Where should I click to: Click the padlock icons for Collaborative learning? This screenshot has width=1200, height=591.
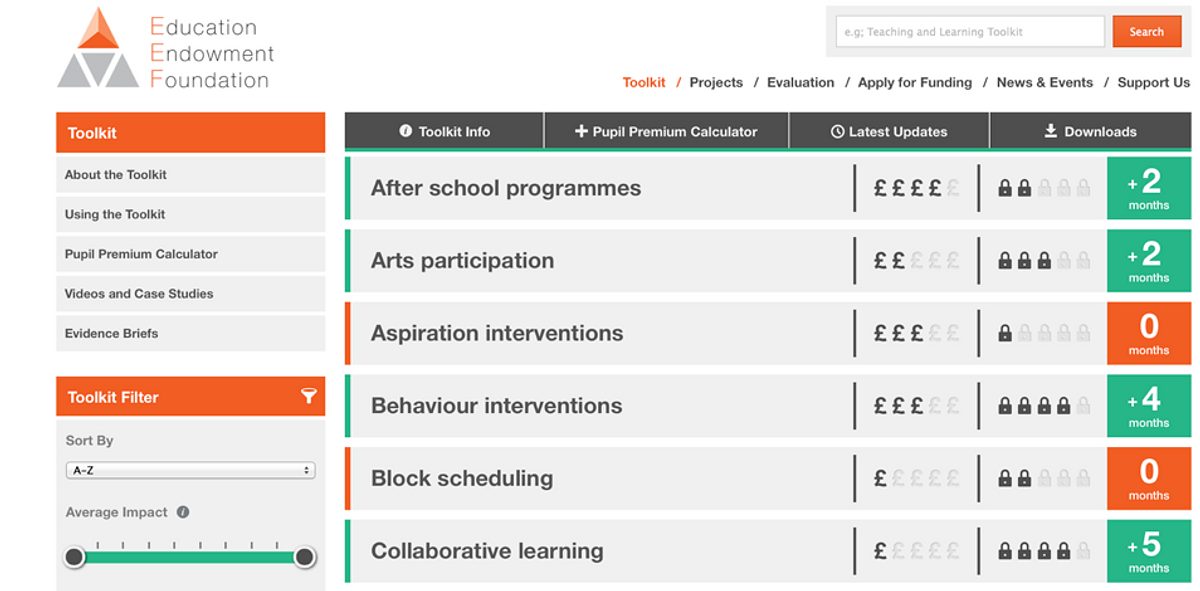click(x=1044, y=551)
